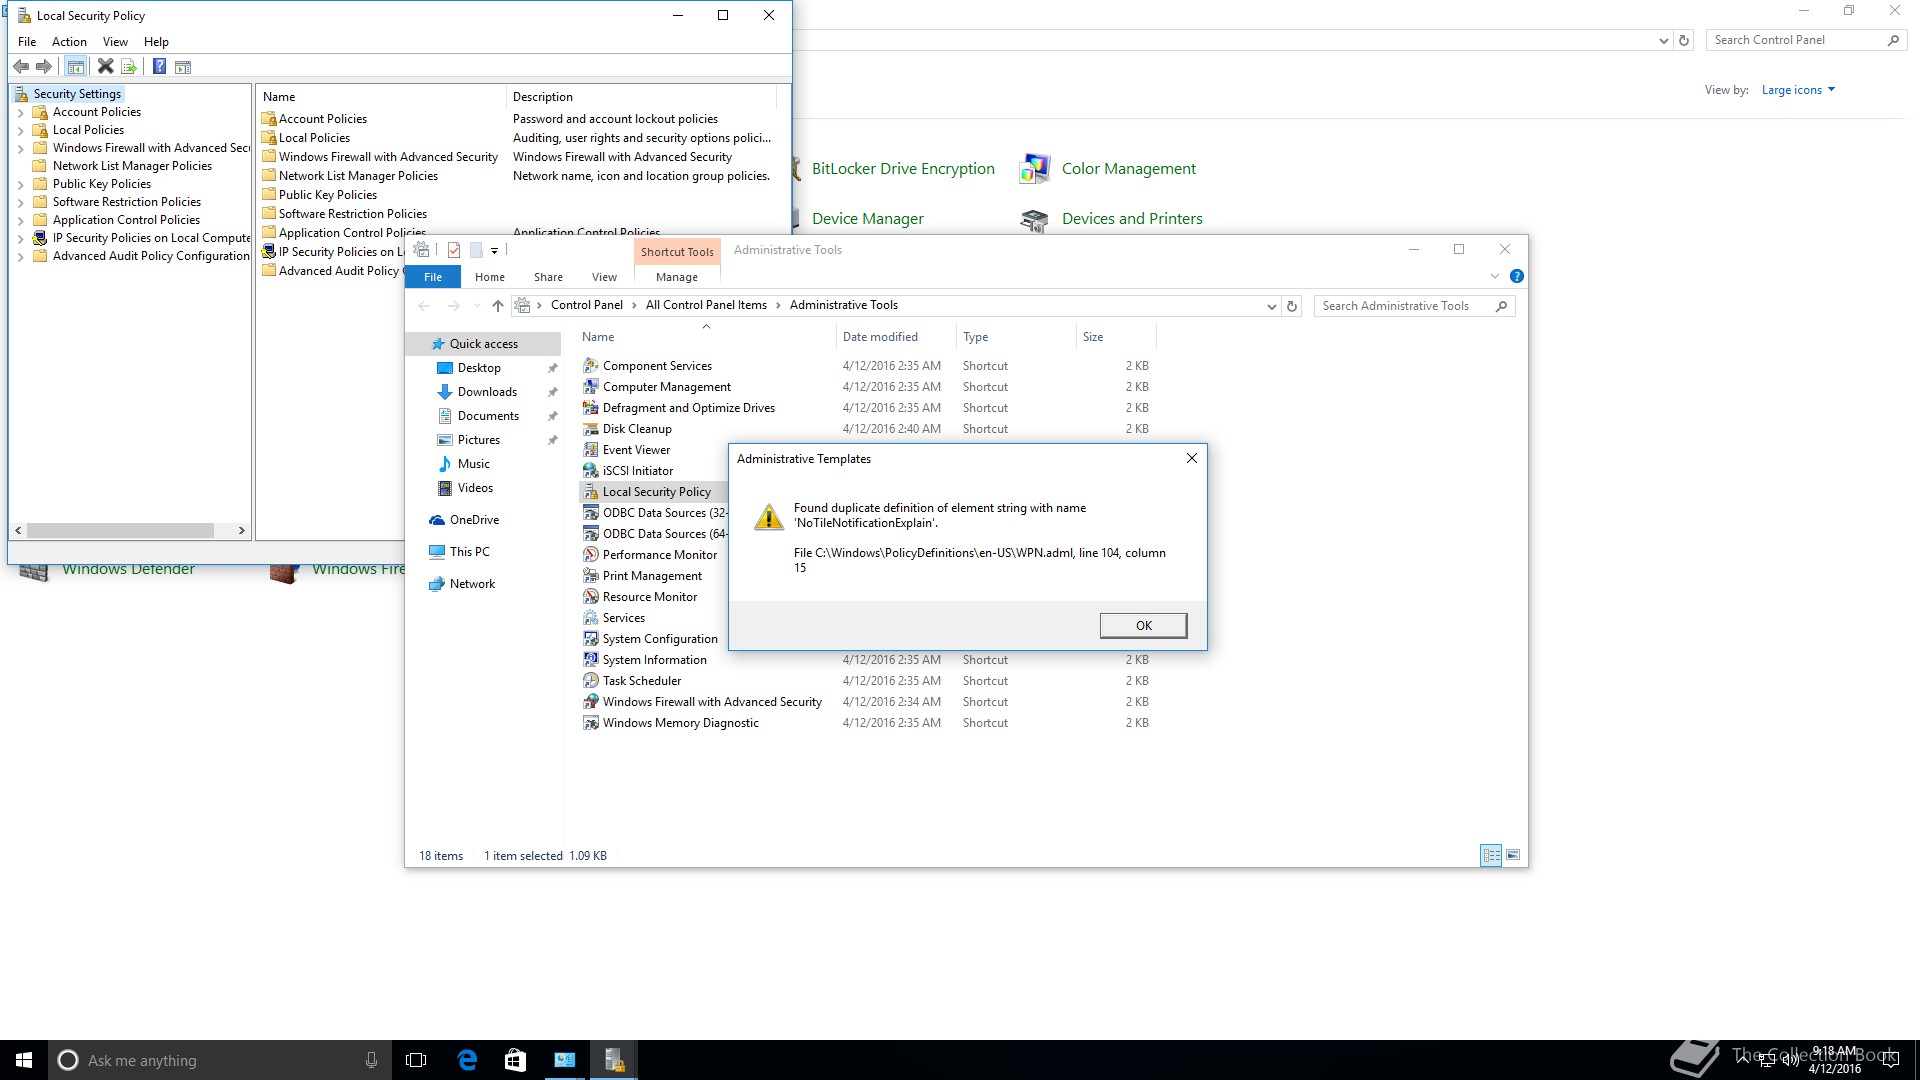Open BitLocker Drive Encryption link
Viewport: 1920px width, 1080px height.
pyautogui.click(x=903, y=169)
